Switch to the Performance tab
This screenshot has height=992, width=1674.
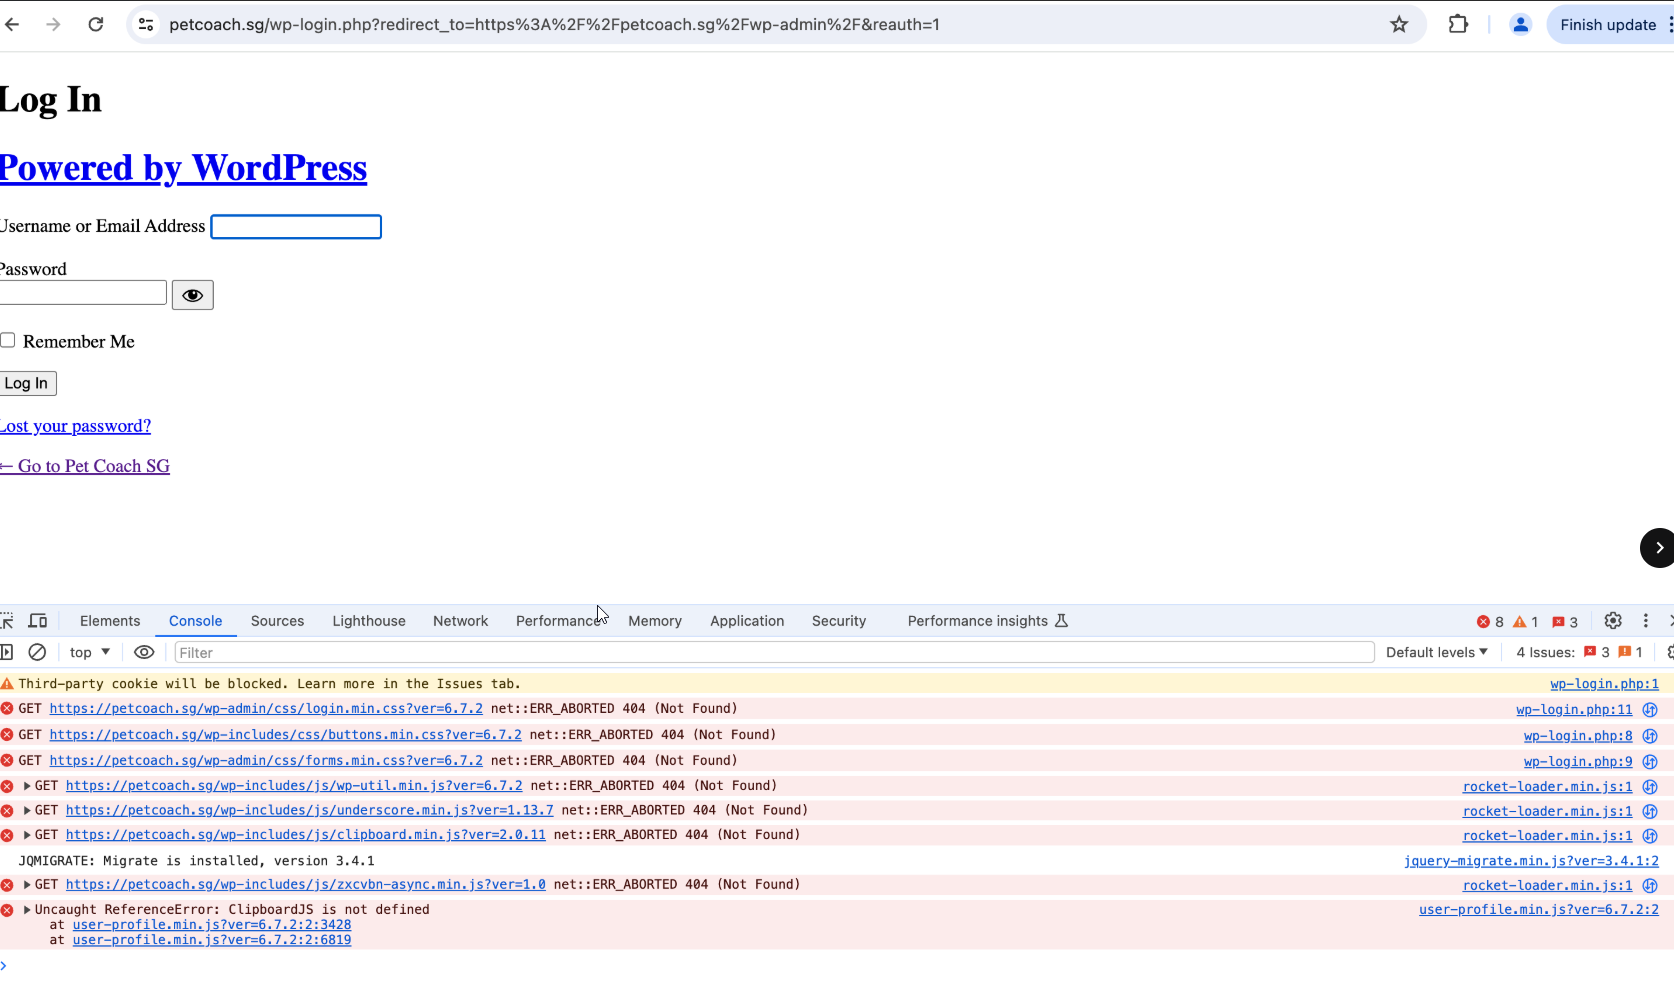(557, 621)
